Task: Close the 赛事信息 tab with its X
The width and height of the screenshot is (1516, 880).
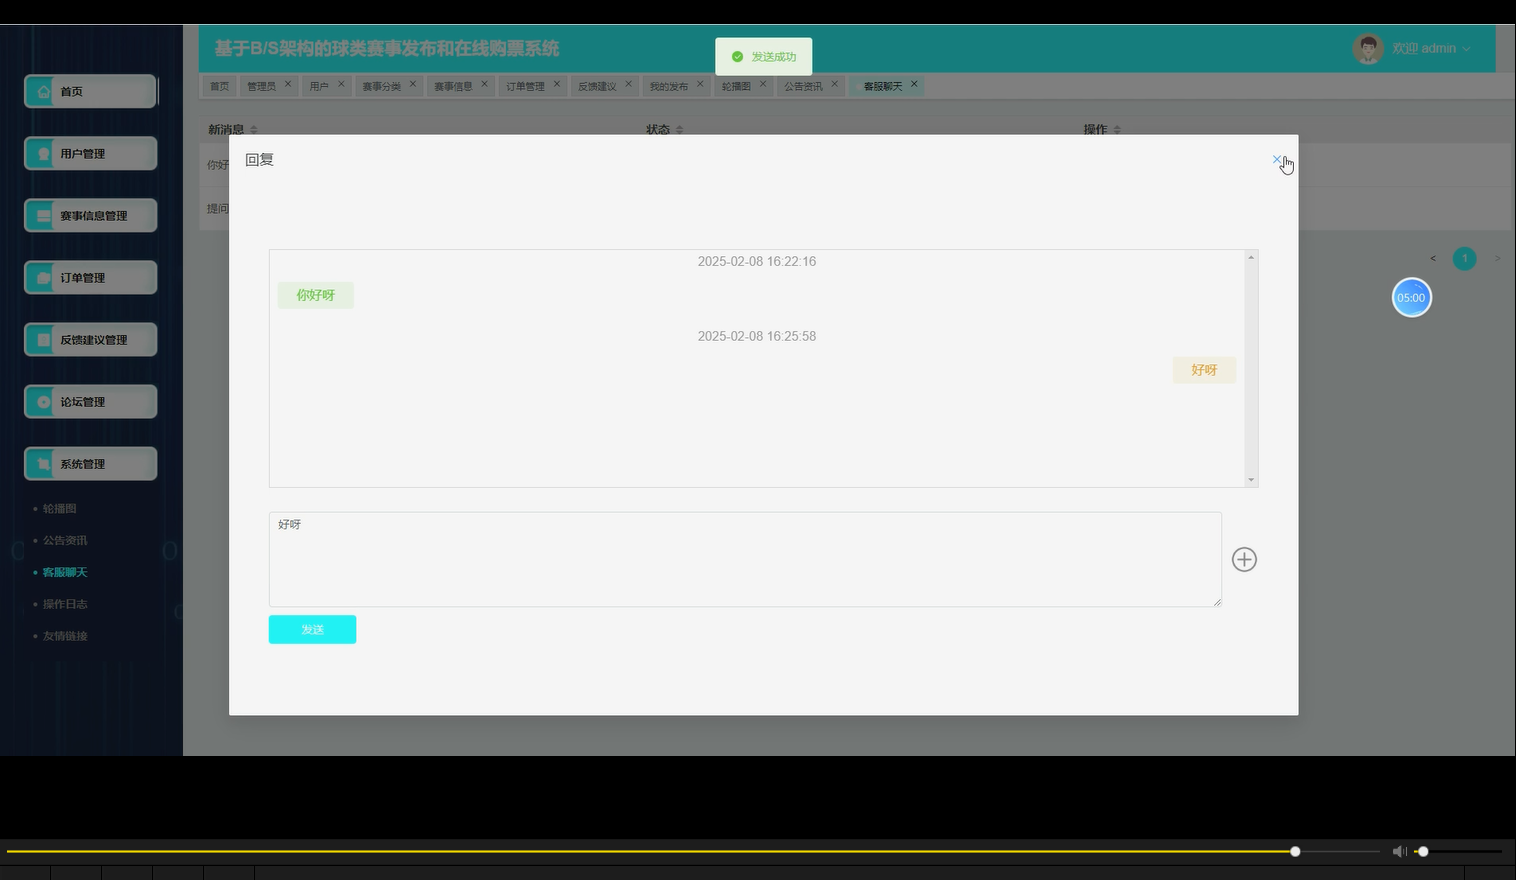Action: [485, 84]
